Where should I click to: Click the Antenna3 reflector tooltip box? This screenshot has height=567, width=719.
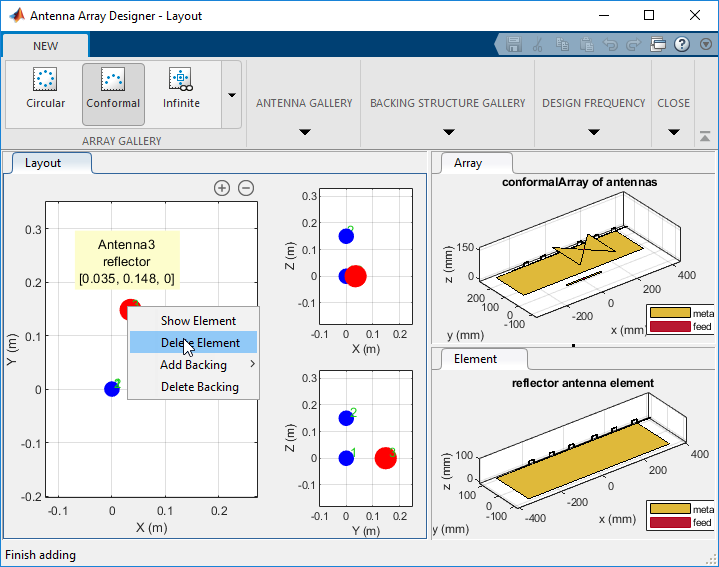coord(127,261)
